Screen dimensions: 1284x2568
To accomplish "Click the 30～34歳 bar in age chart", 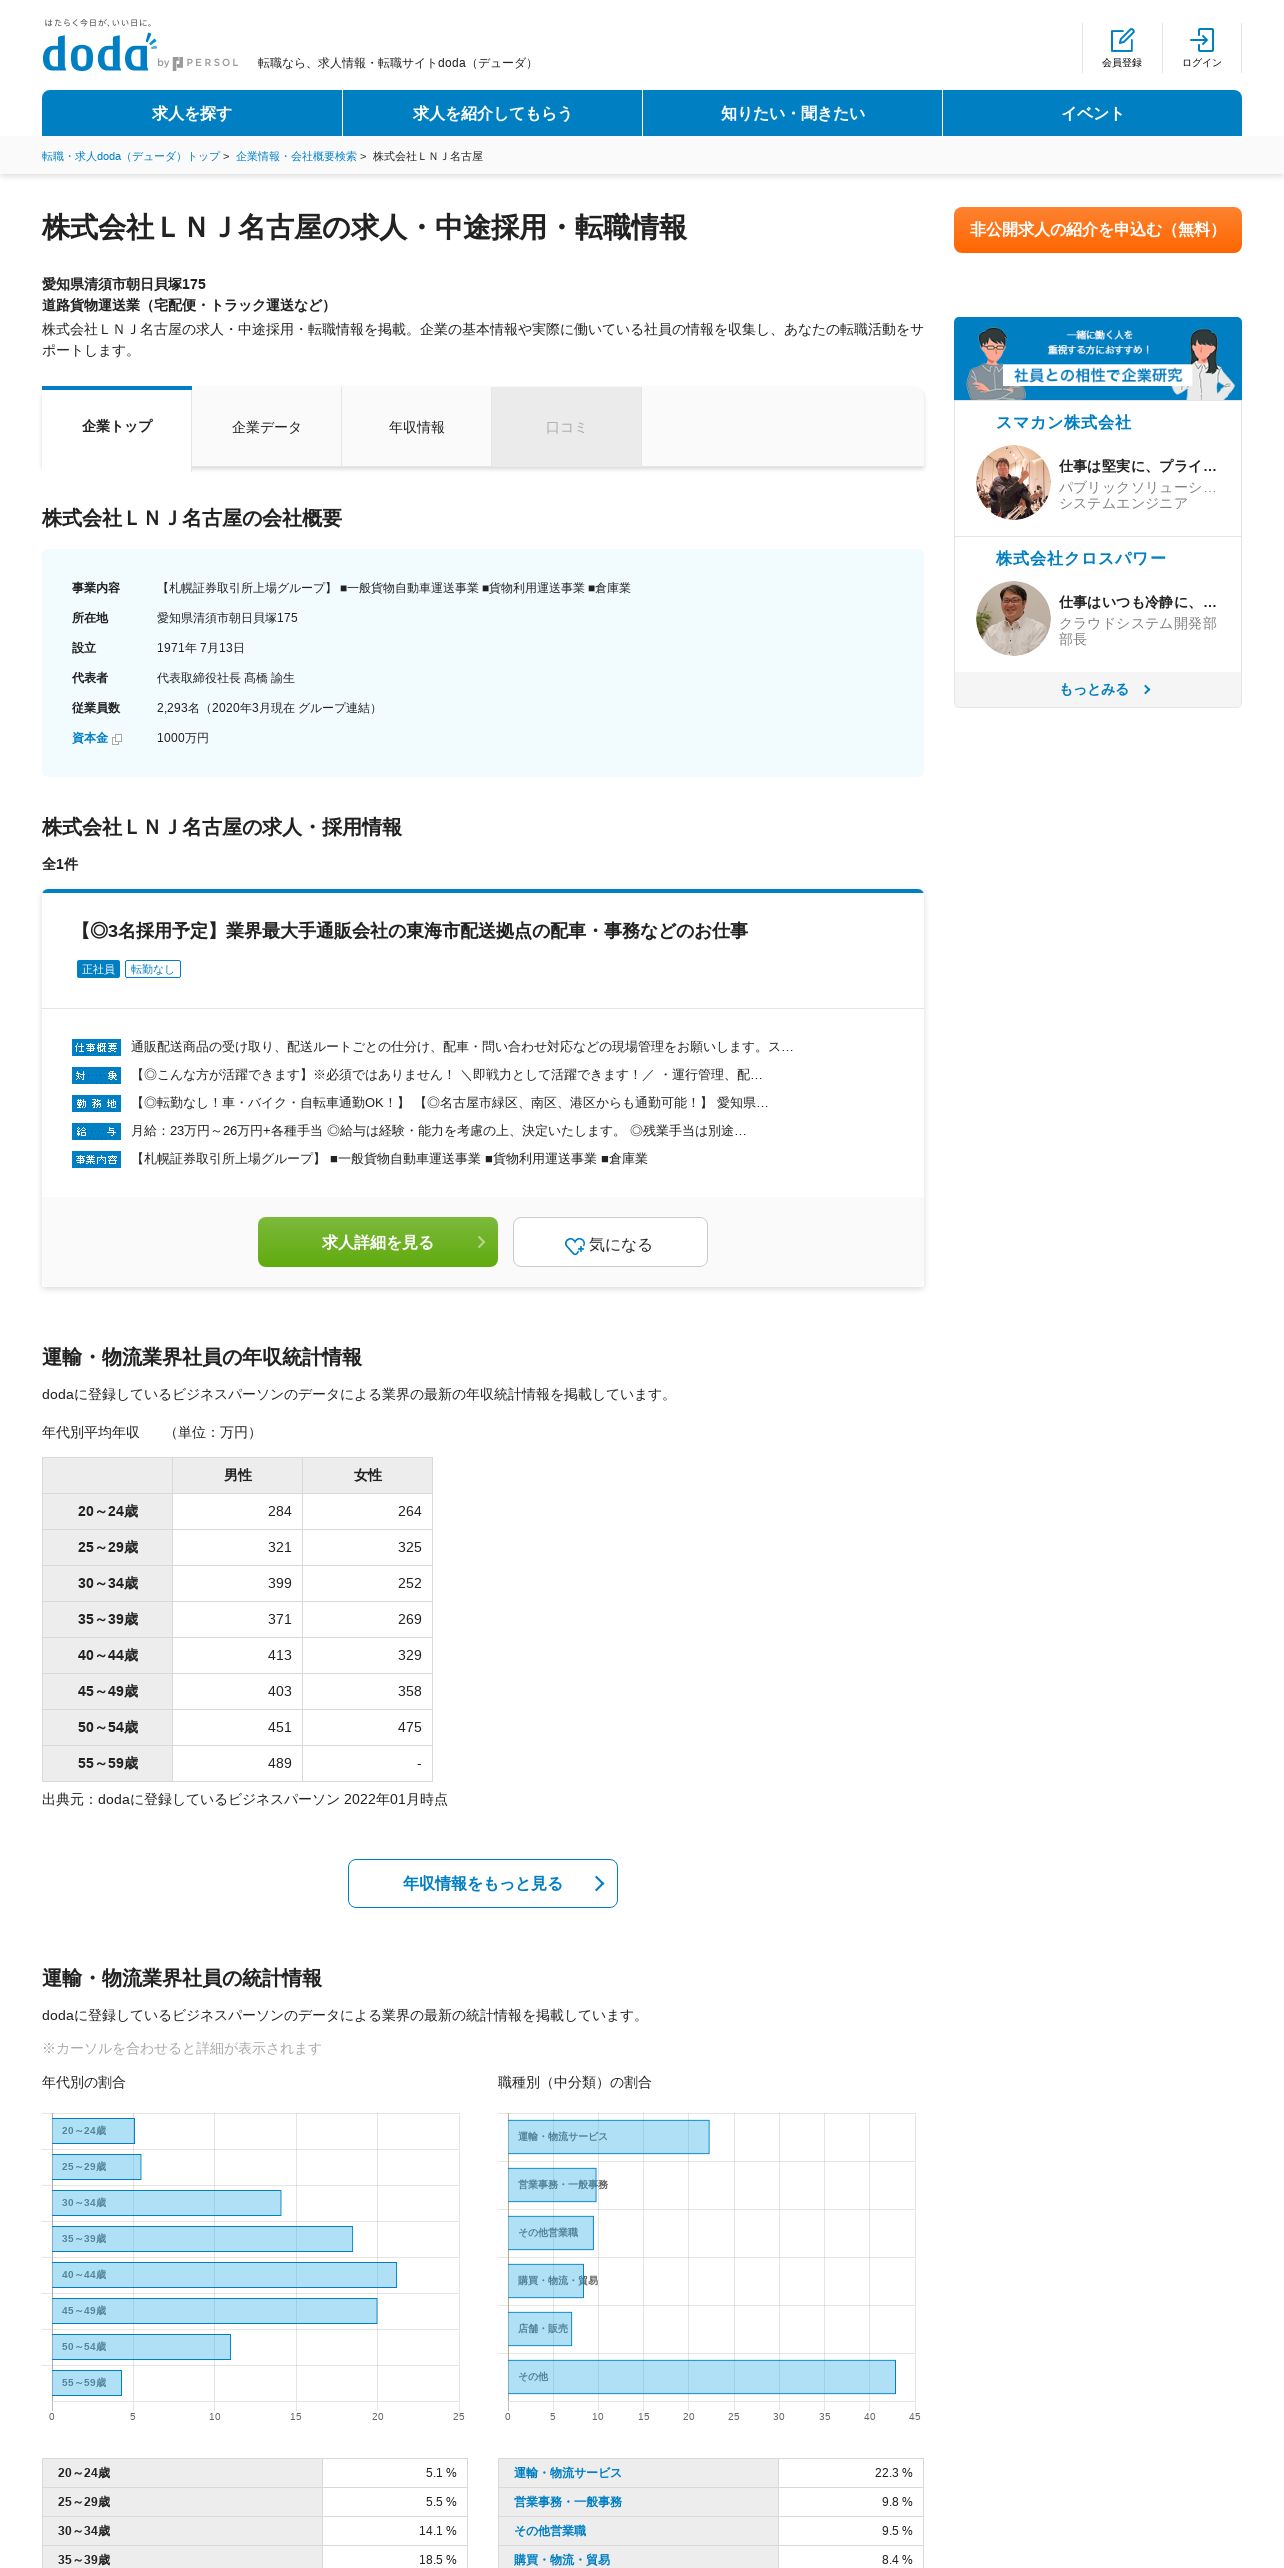I will 166,2203.
